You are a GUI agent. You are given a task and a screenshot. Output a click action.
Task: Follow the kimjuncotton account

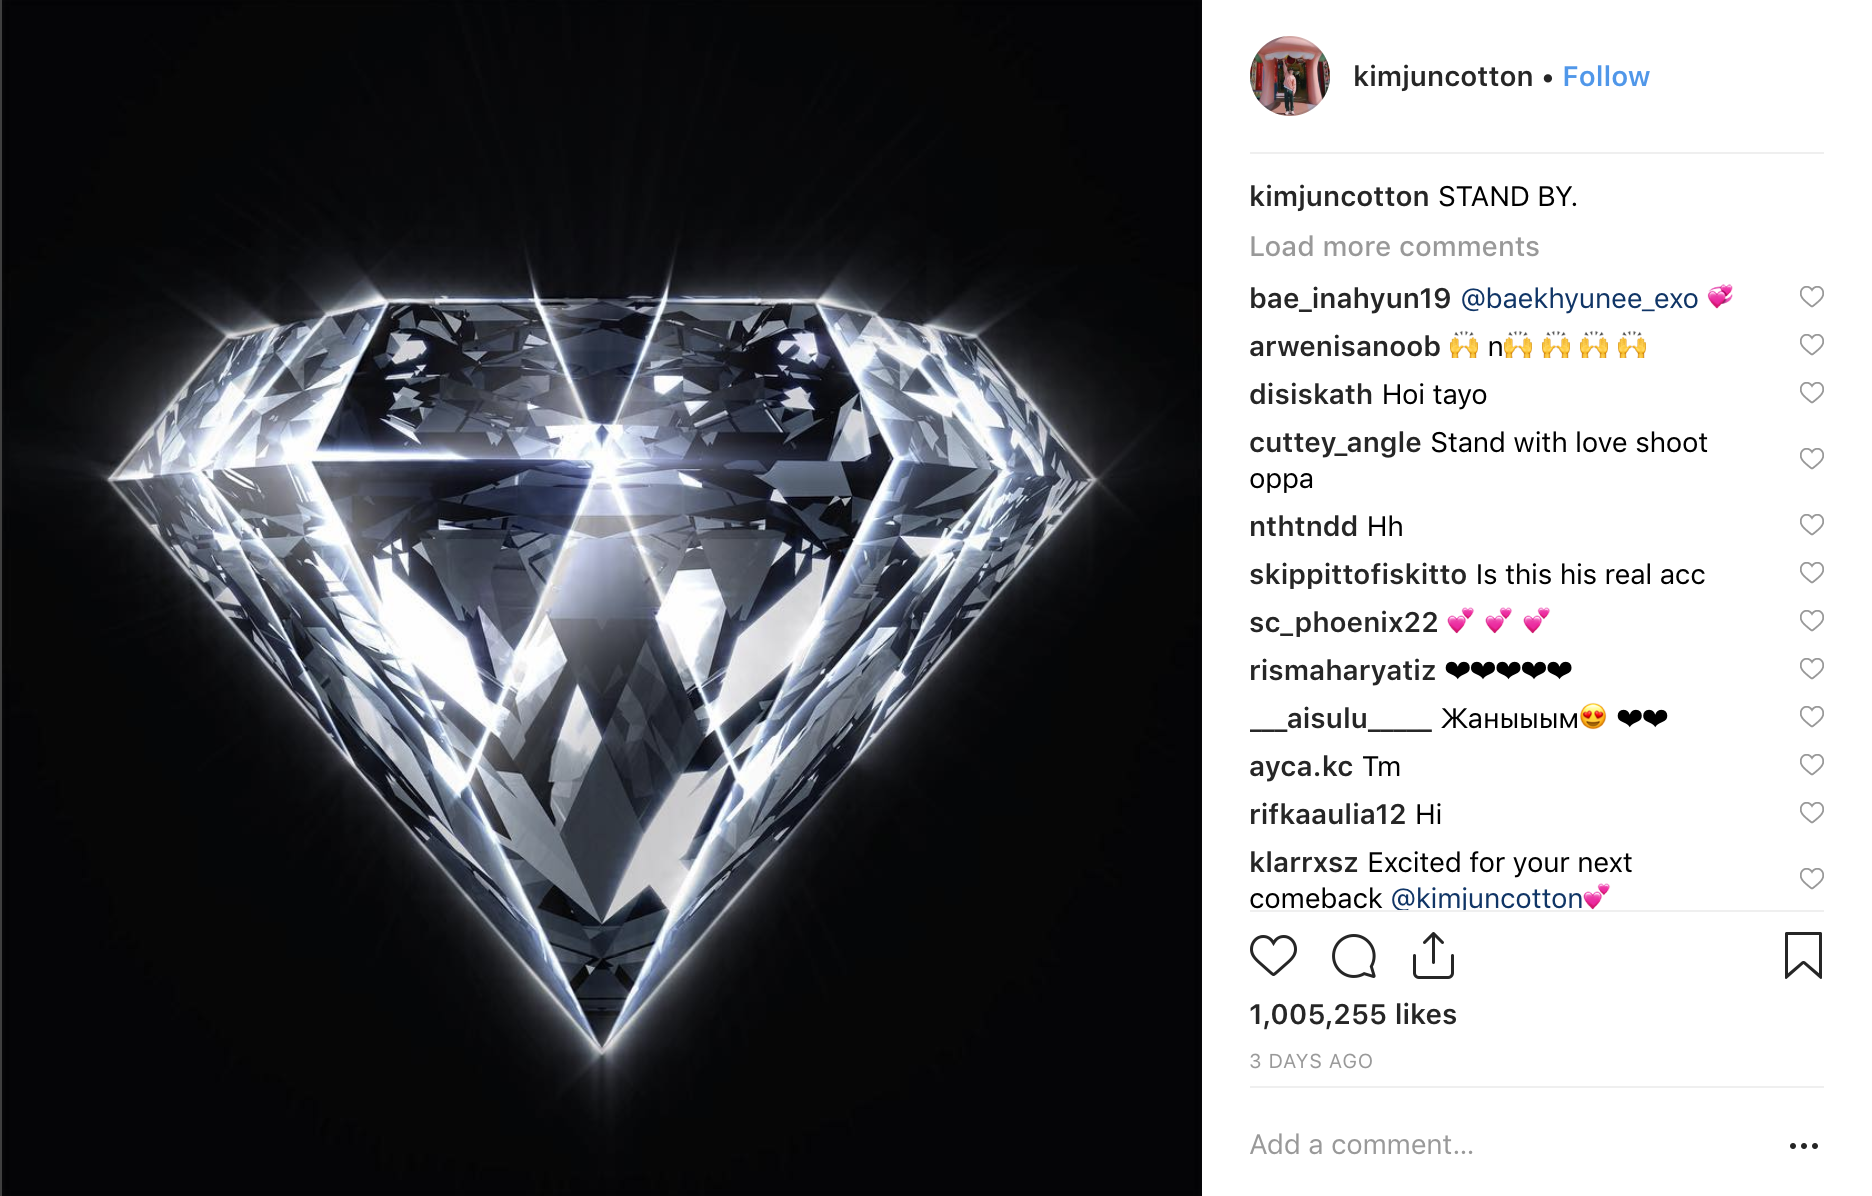coord(1605,77)
